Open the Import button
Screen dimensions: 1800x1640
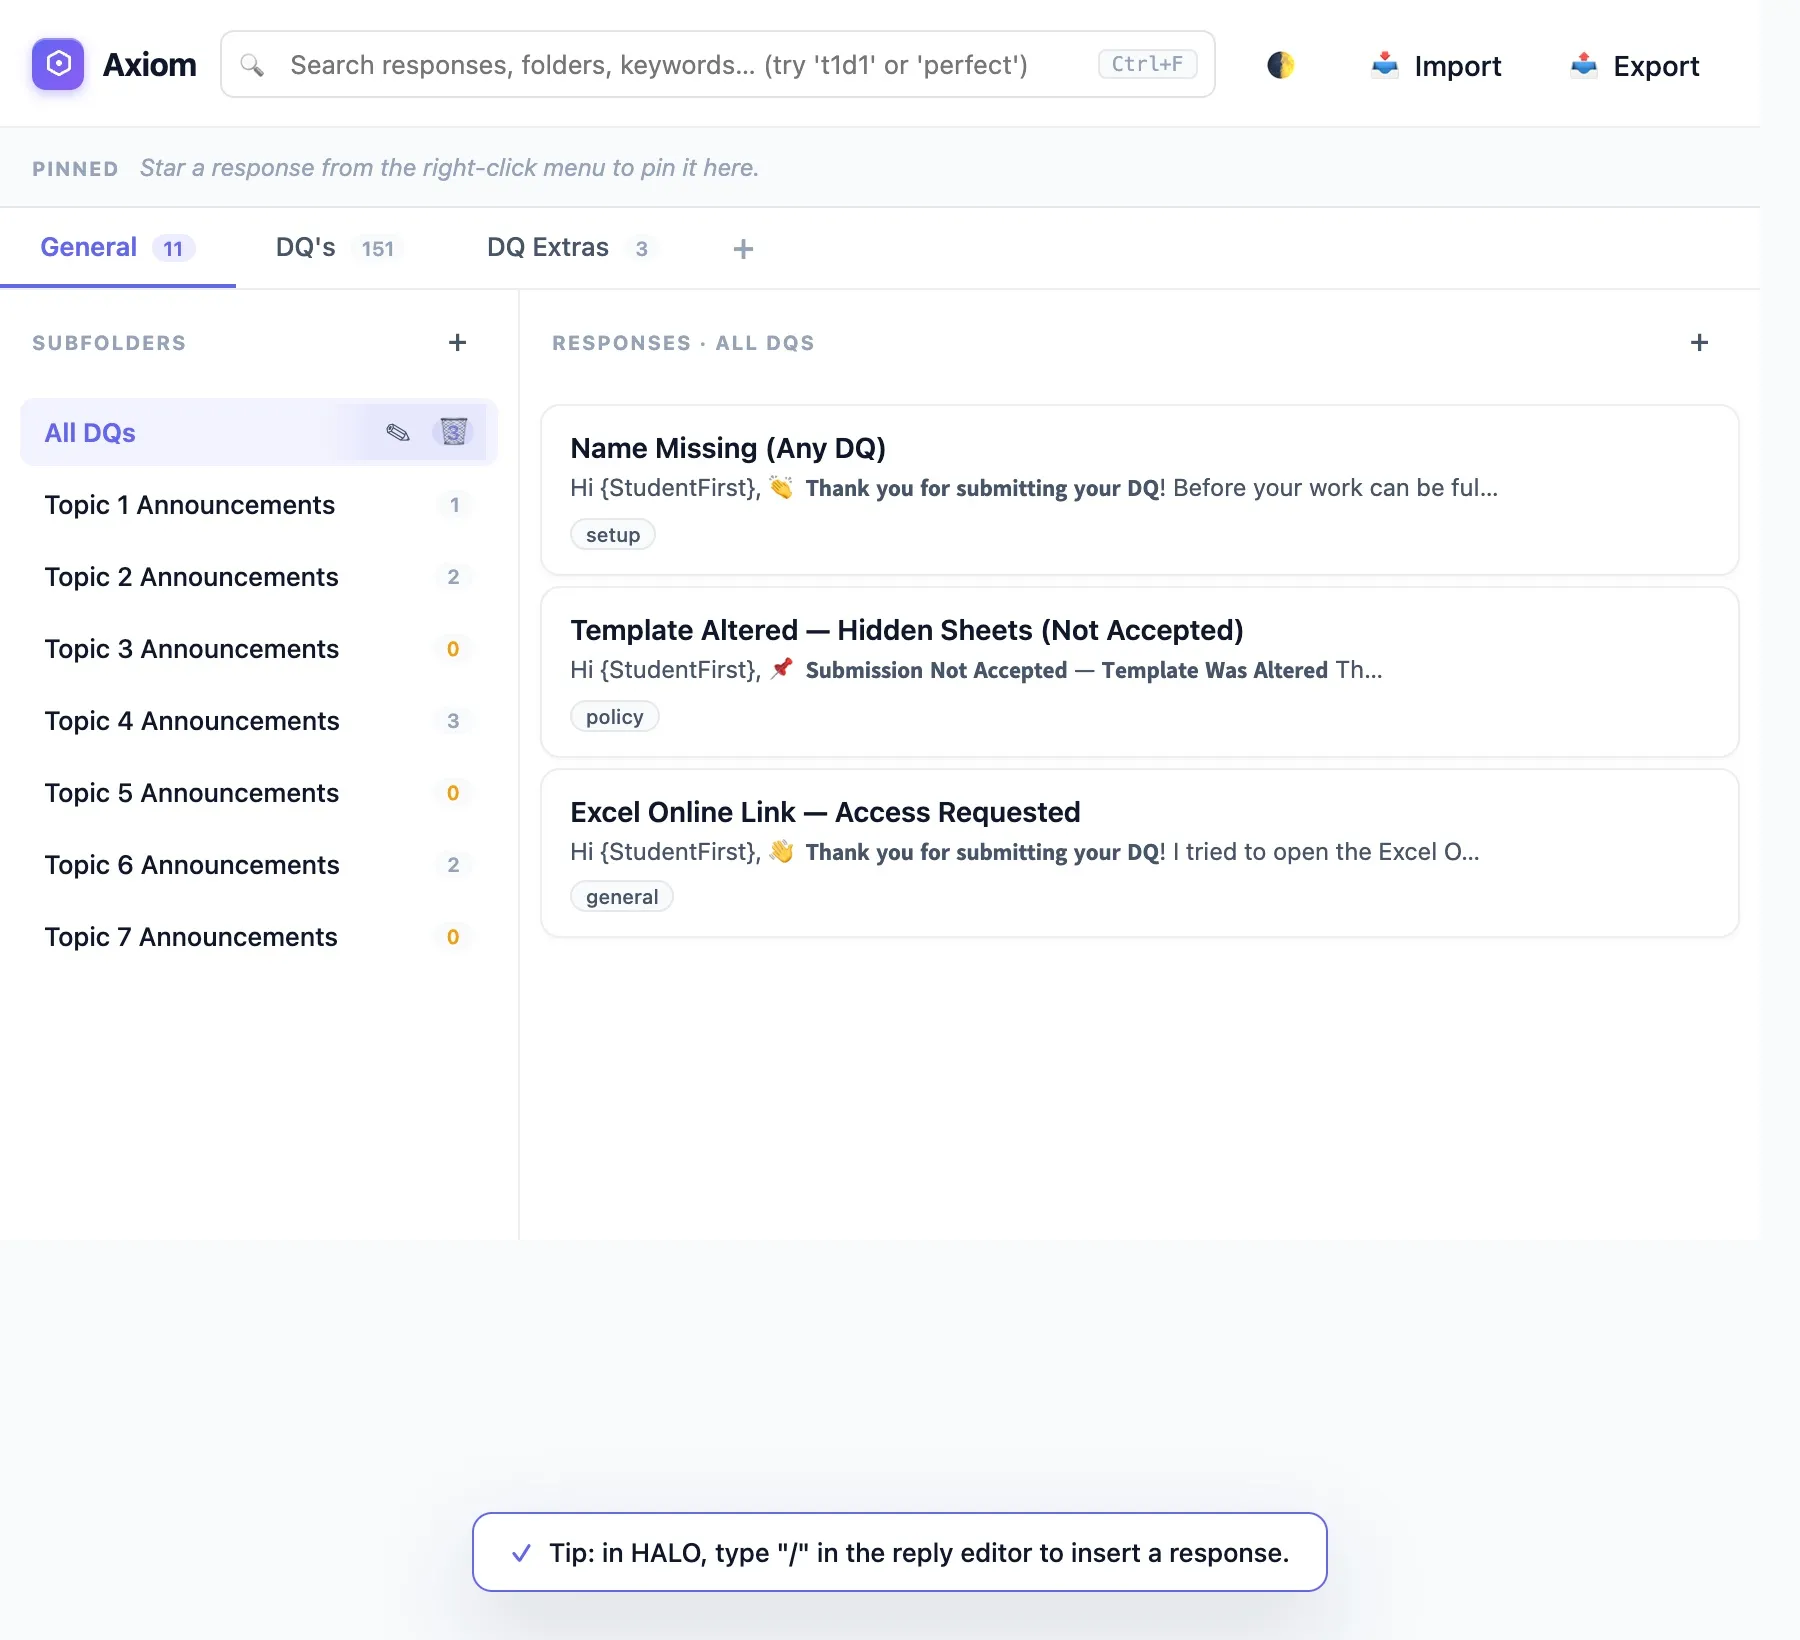pos(1436,65)
